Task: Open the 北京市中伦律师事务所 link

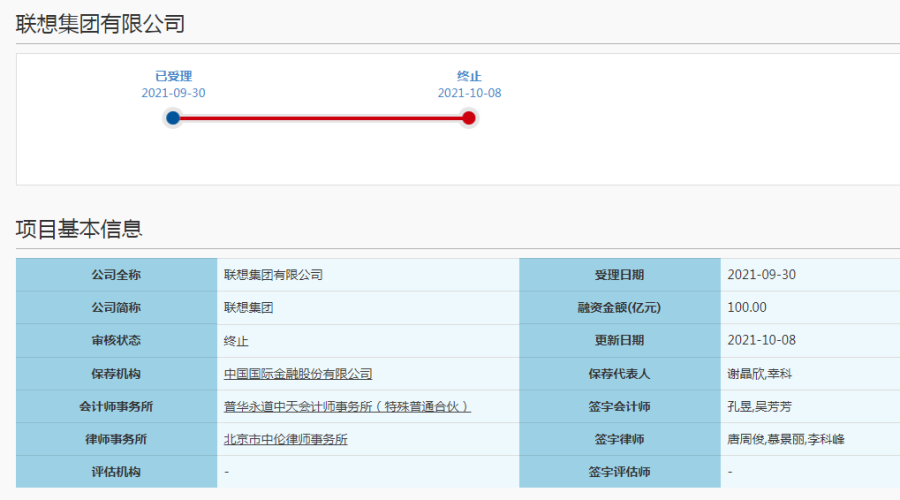Action: point(286,439)
